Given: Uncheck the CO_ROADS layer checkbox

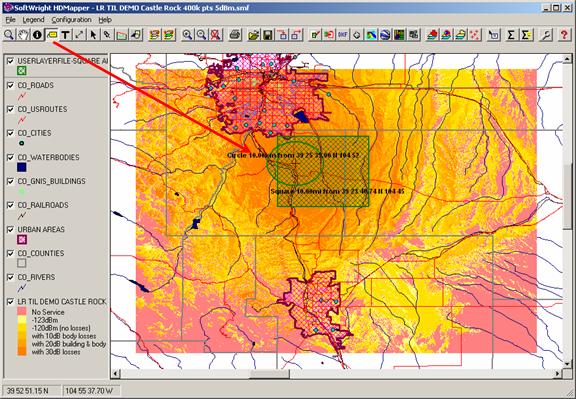Looking at the screenshot, I should tap(11, 85).
